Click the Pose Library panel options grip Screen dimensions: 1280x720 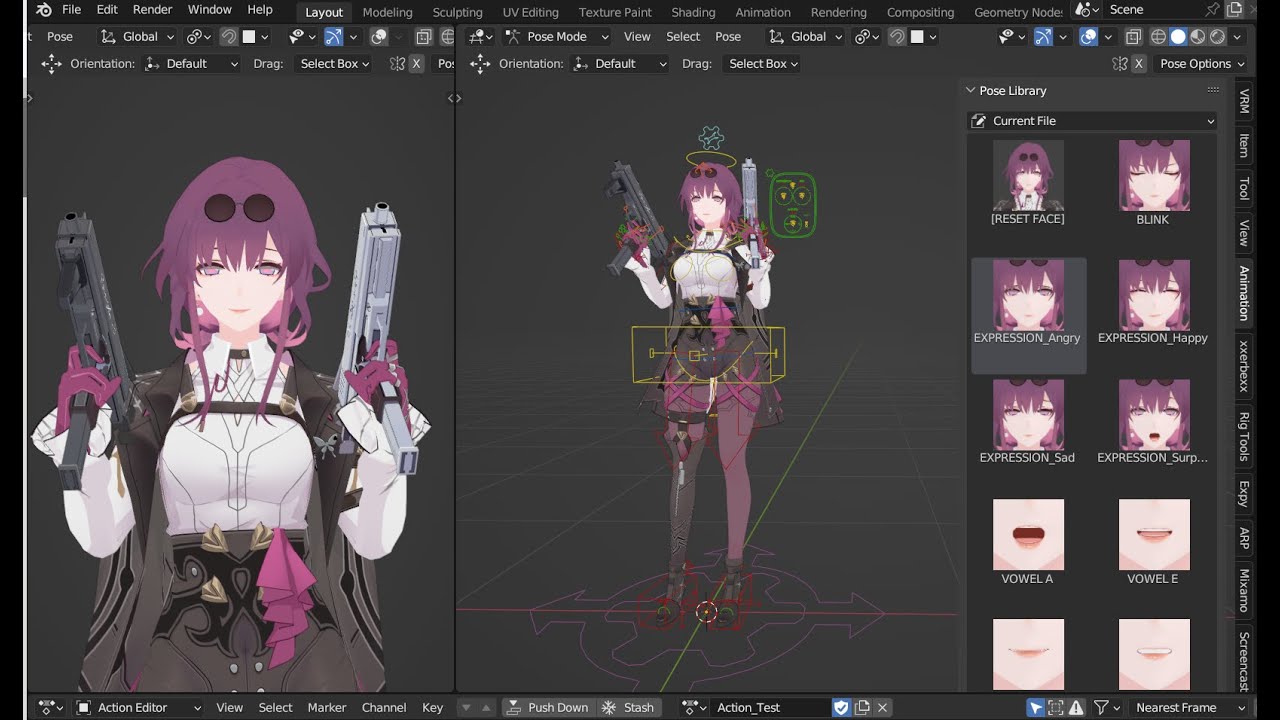(1213, 90)
